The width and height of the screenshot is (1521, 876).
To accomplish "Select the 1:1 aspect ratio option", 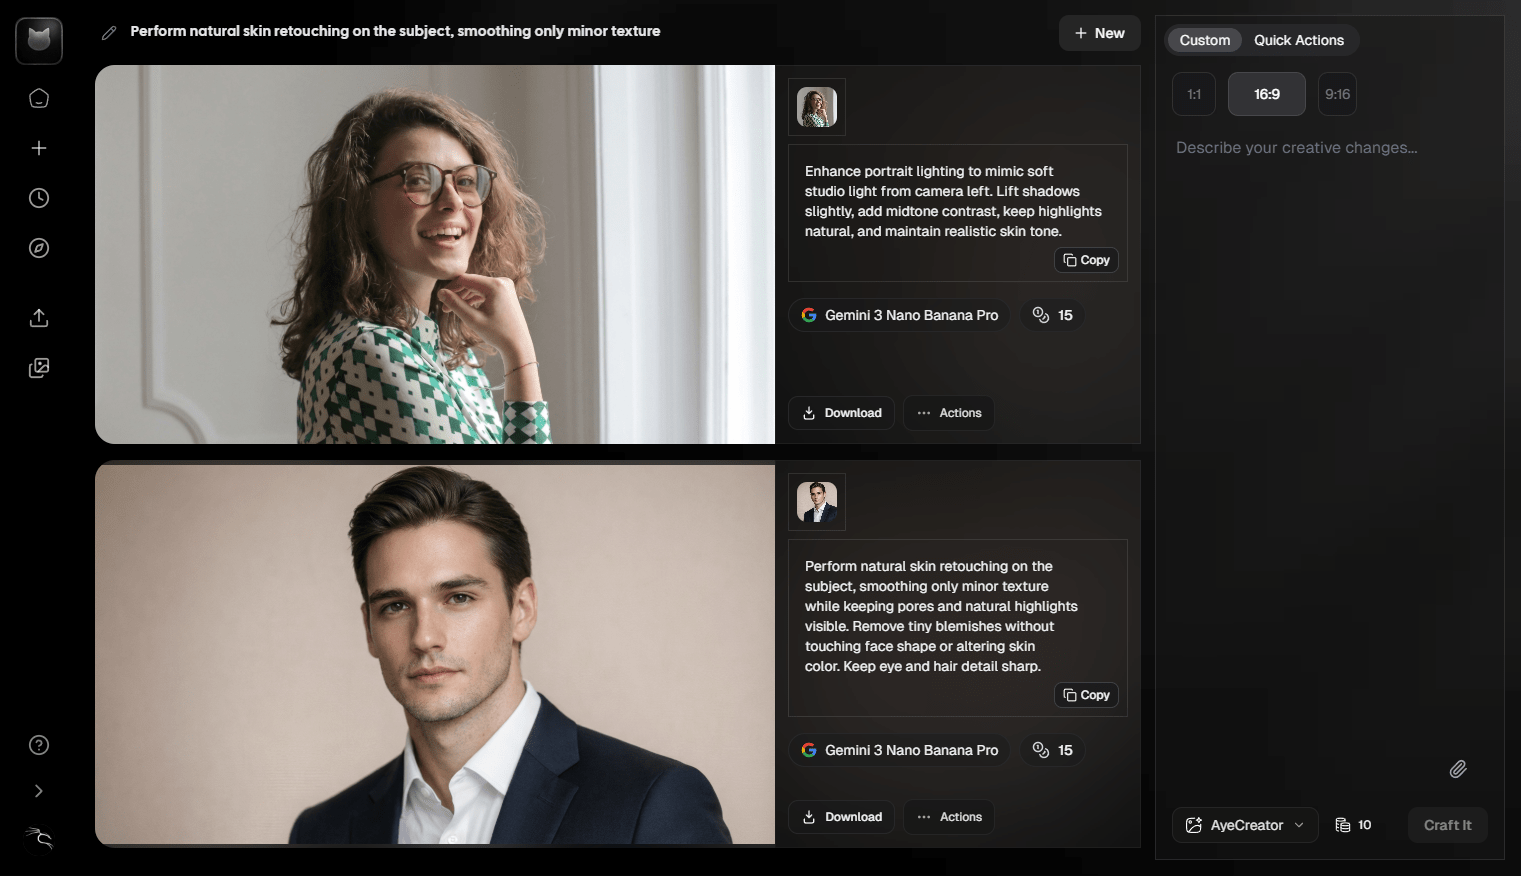I will [1194, 94].
